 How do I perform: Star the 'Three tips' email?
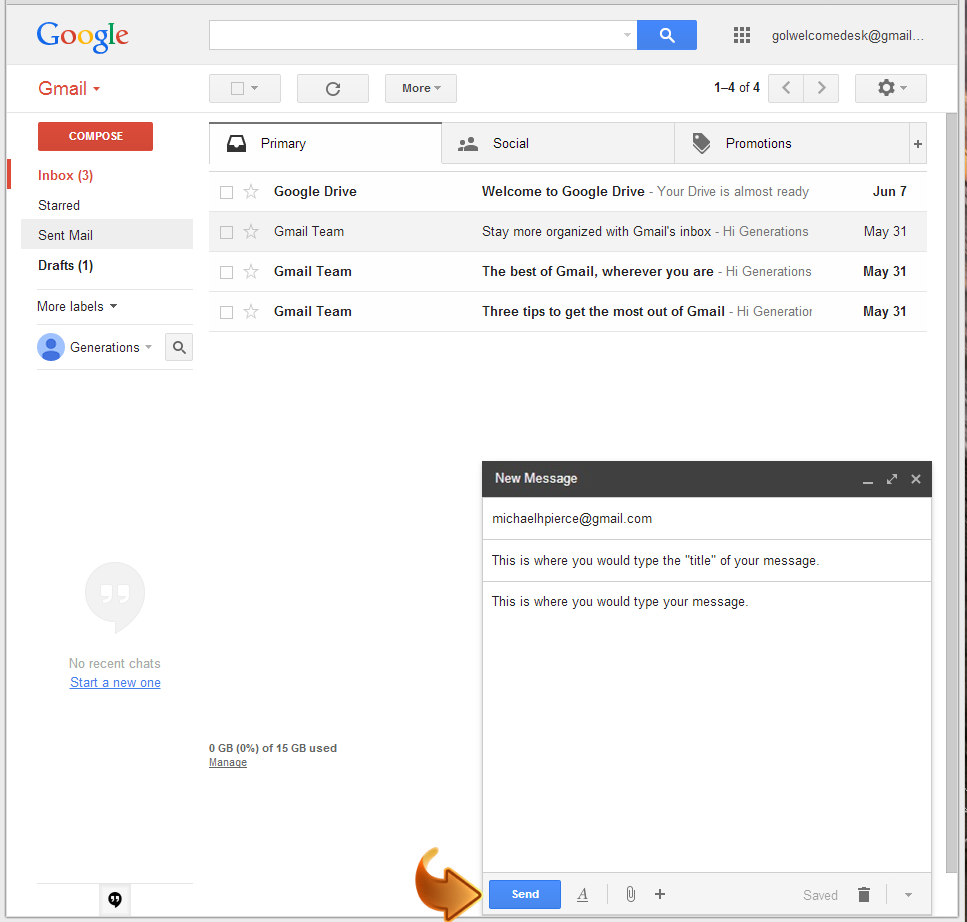[251, 312]
